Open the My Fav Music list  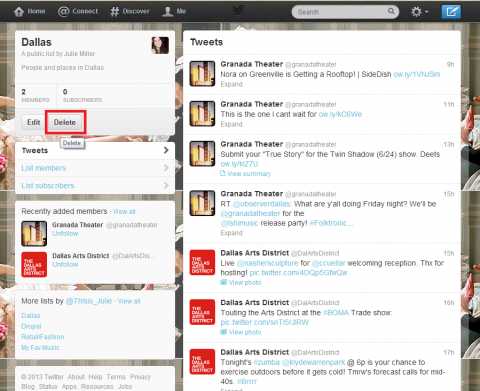coord(40,348)
